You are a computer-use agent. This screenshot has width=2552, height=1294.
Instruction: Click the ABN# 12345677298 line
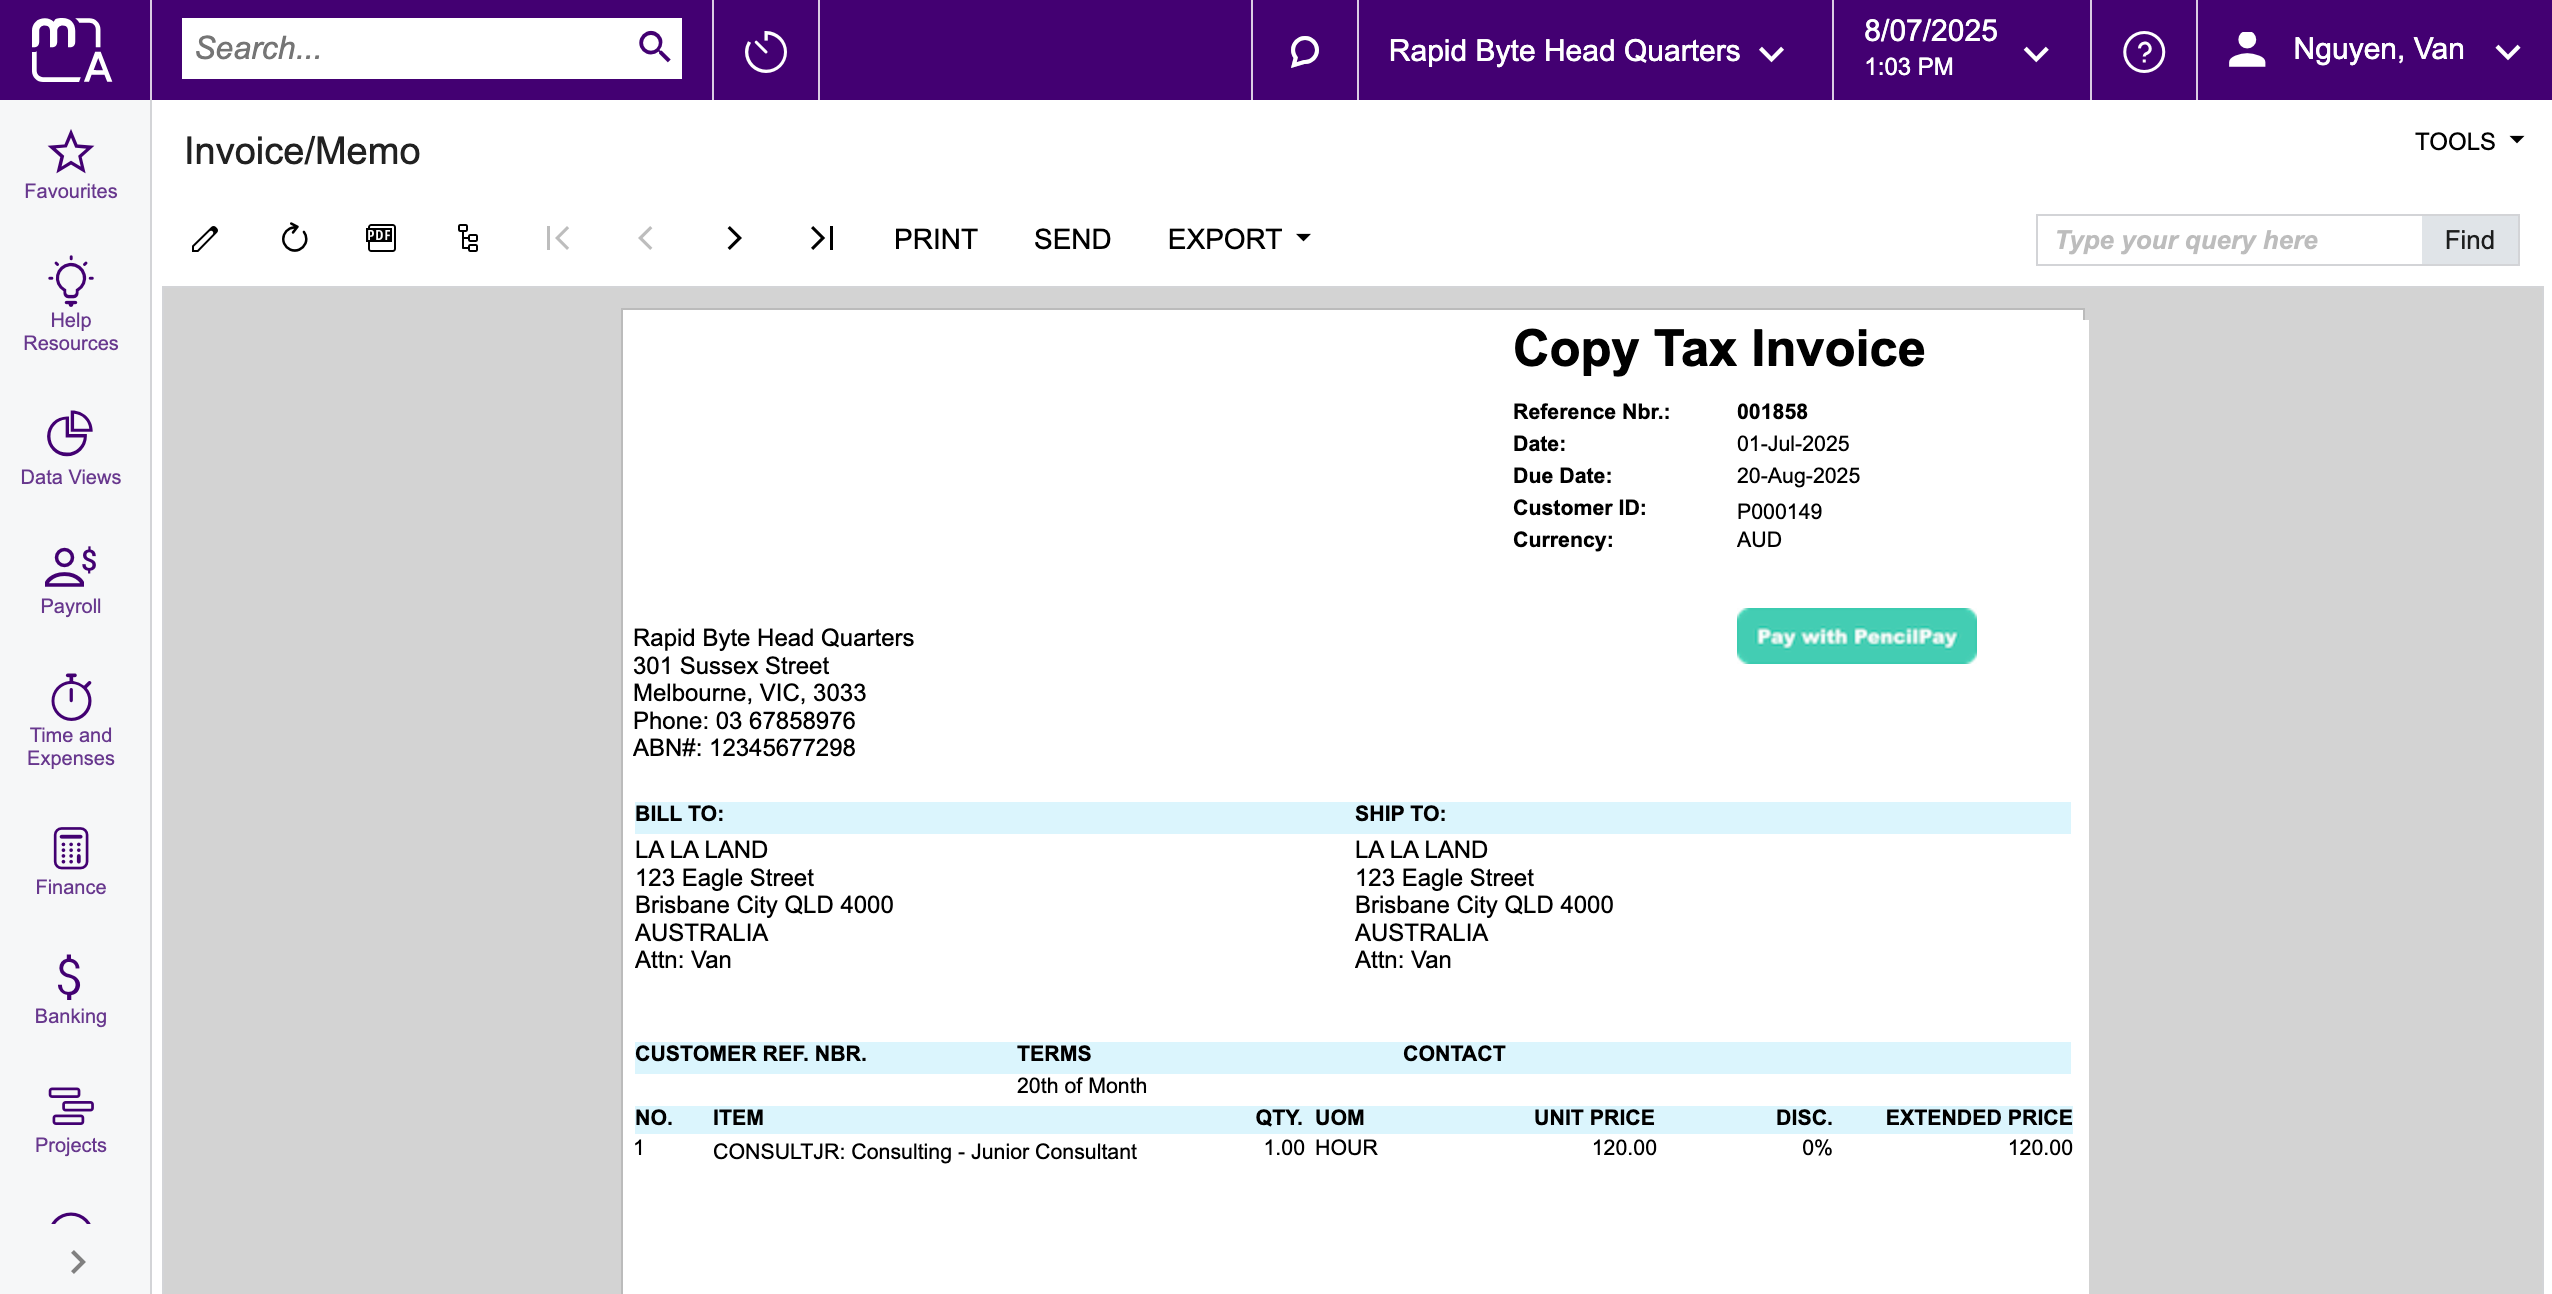744,748
